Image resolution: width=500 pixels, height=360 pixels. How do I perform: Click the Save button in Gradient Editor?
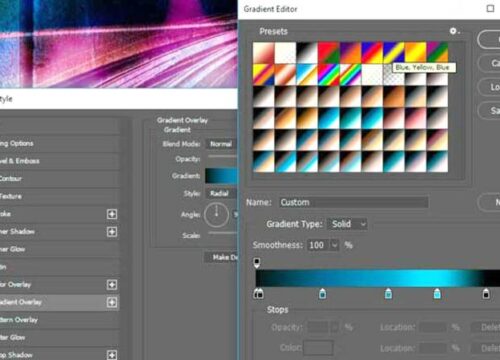coord(489,111)
